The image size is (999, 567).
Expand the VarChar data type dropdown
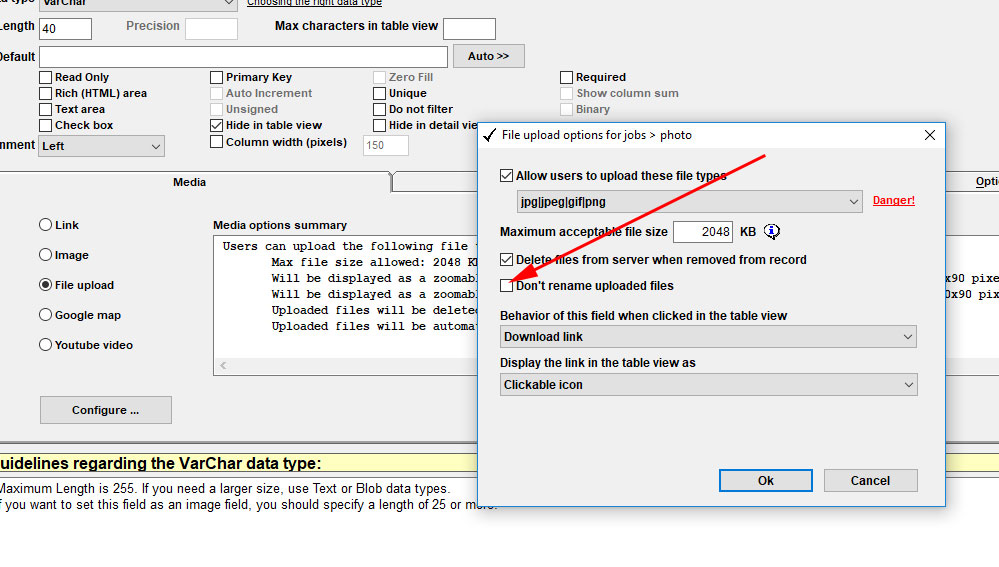pyautogui.click(x=138, y=4)
